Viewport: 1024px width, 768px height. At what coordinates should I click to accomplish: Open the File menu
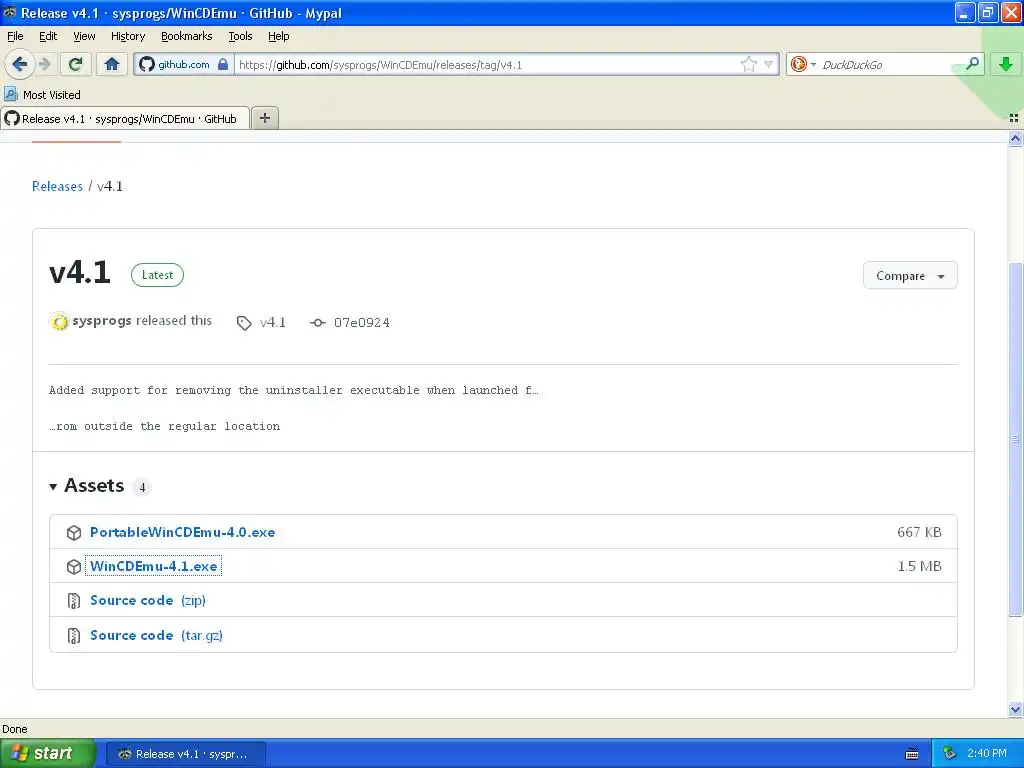[15, 36]
